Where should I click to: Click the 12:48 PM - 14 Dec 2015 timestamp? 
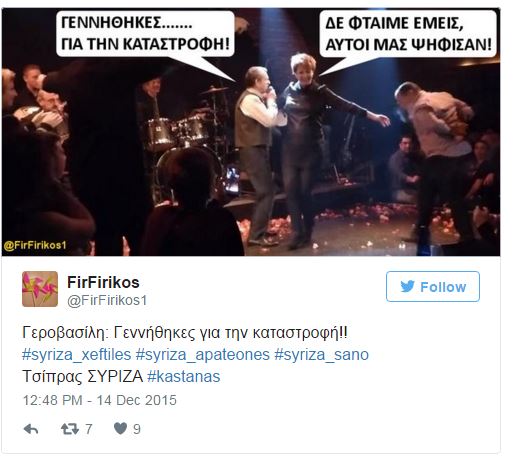[x=99, y=400]
